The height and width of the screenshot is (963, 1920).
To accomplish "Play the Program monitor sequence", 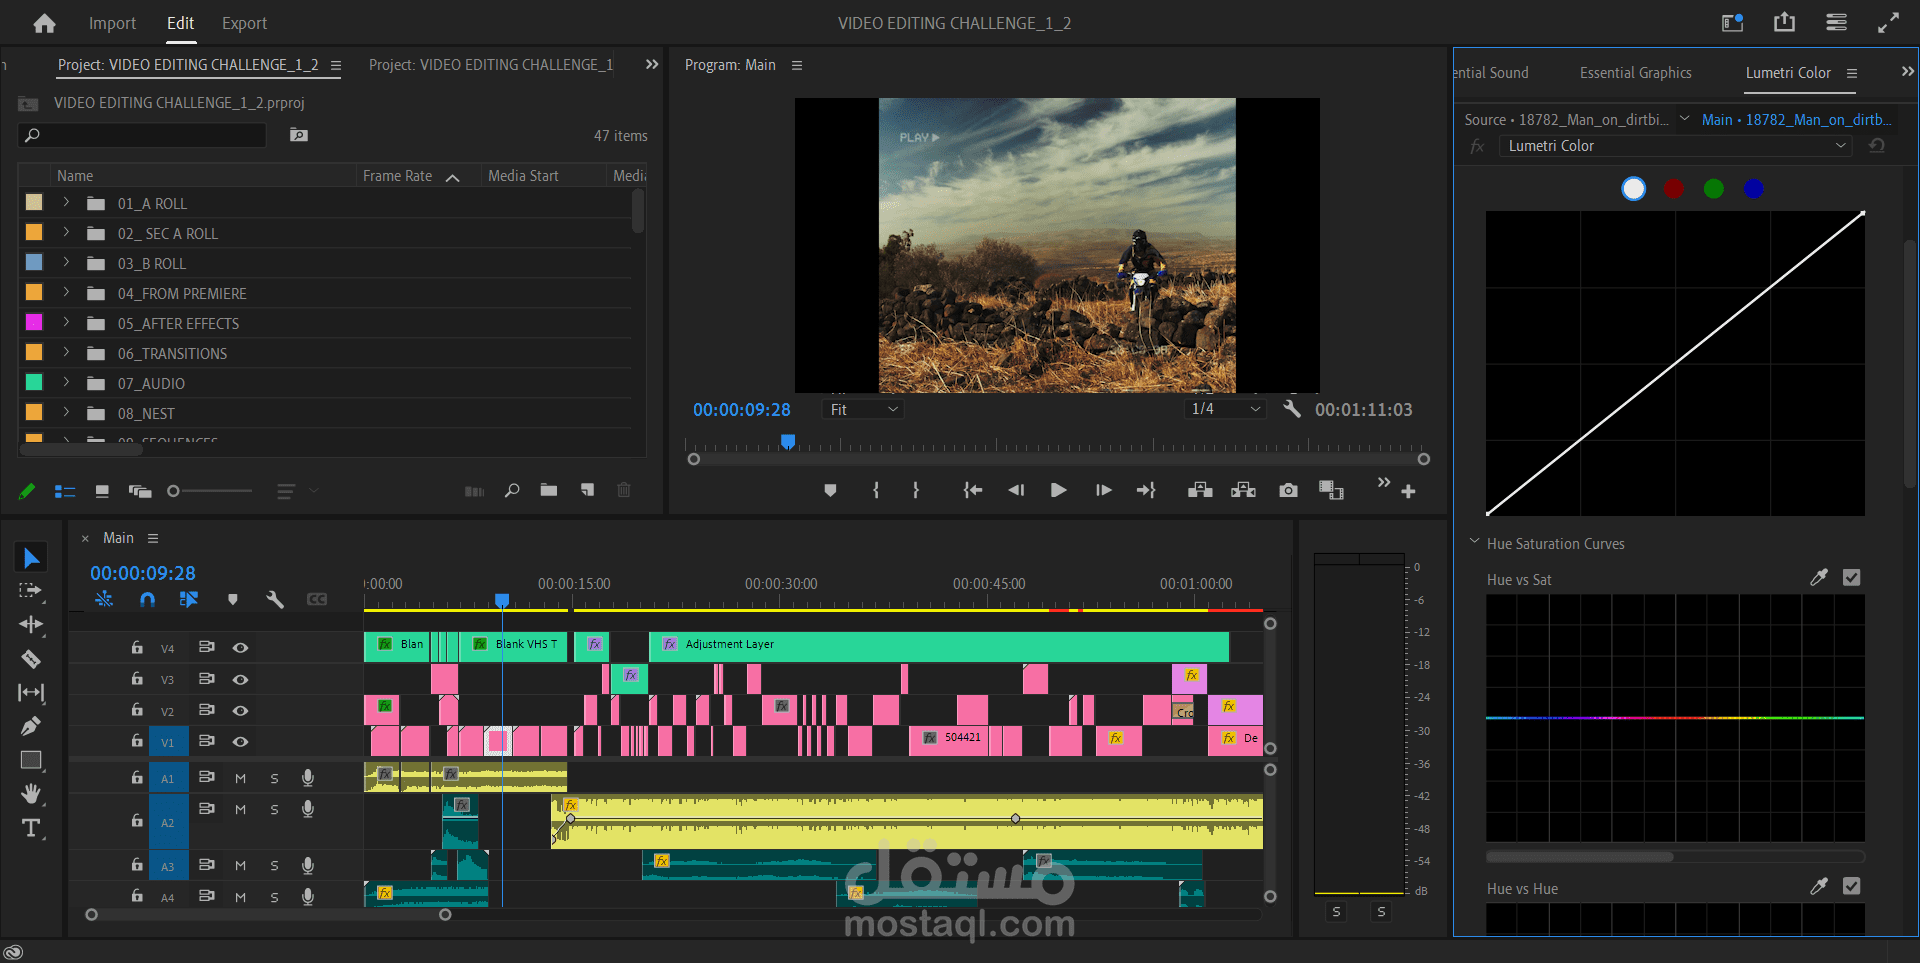I will (x=1058, y=490).
